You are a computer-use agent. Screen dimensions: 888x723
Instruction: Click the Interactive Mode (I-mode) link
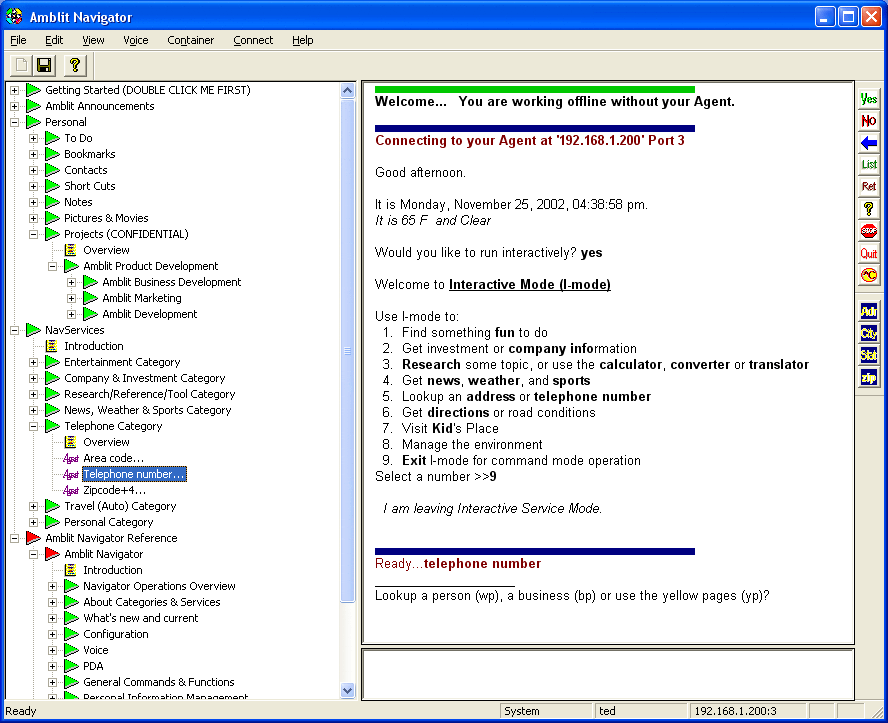[530, 284]
